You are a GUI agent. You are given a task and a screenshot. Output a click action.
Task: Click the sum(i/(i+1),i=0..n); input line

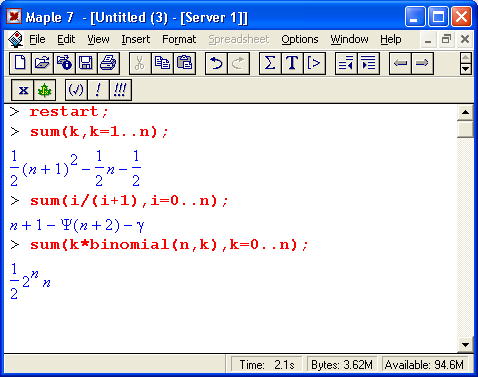point(129,201)
